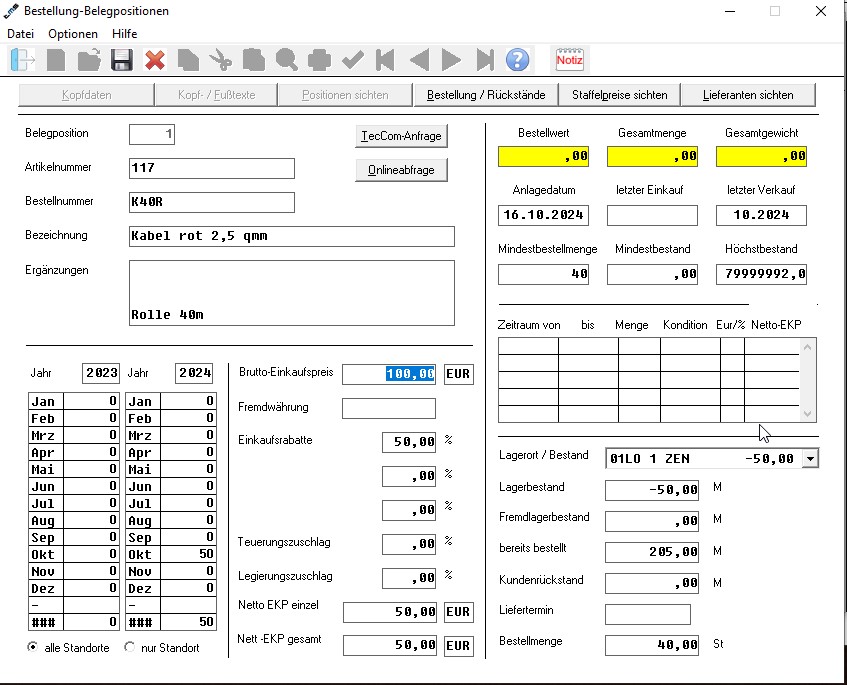847x685 pixels.
Task: Click the checkmark confirm icon
Action: coord(352,59)
